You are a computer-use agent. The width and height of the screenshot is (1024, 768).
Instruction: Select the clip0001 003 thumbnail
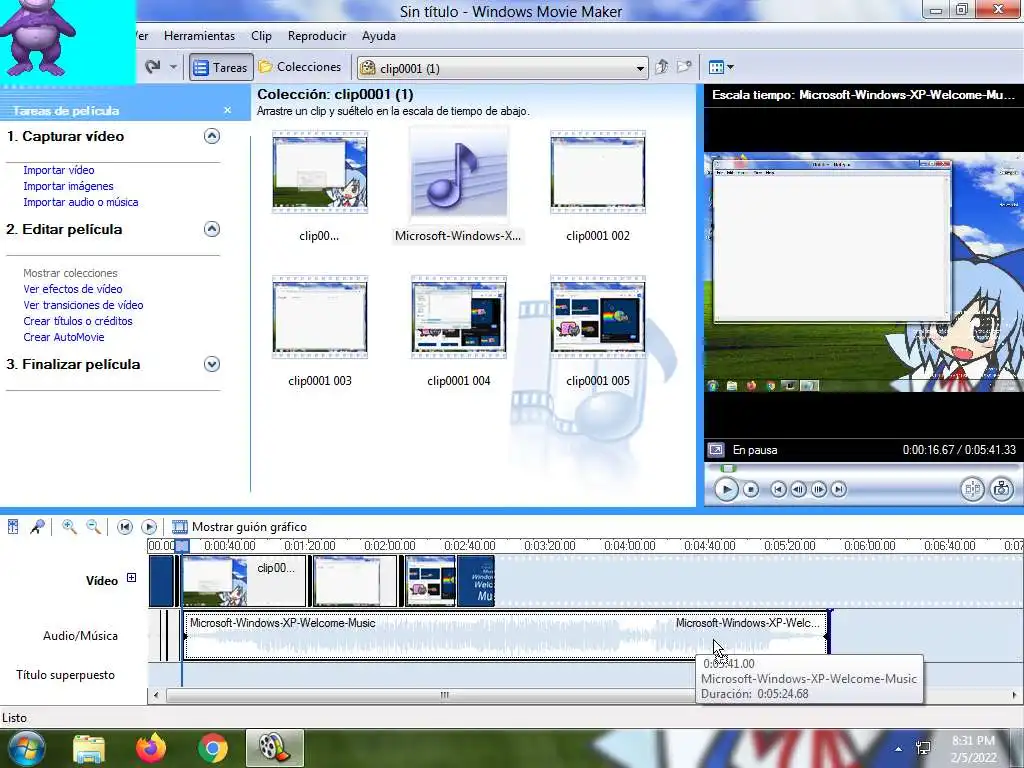click(x=320, y=317)
